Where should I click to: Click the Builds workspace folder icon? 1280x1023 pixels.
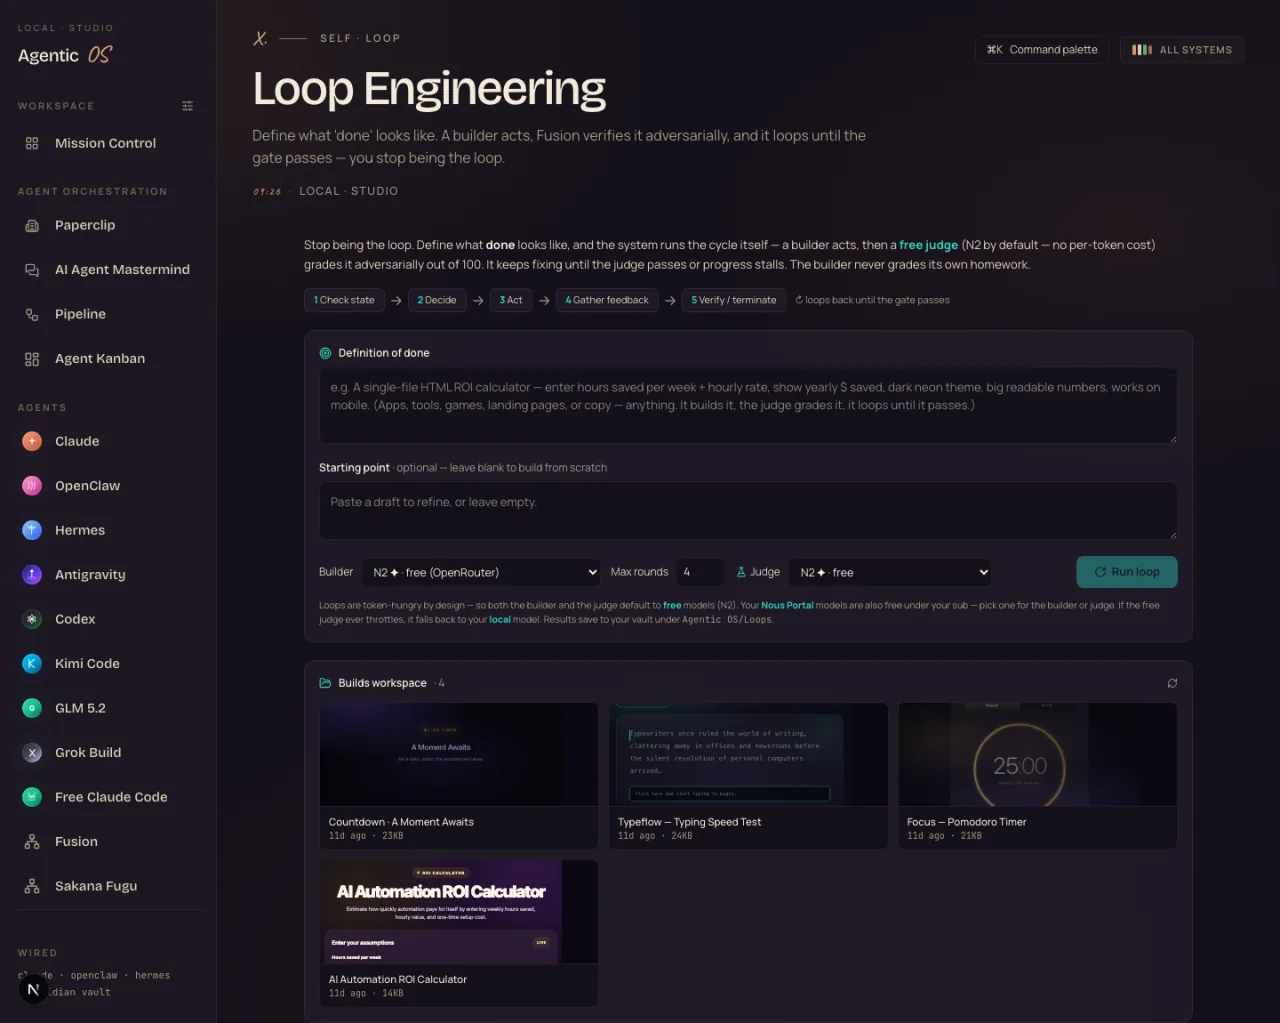325,683
